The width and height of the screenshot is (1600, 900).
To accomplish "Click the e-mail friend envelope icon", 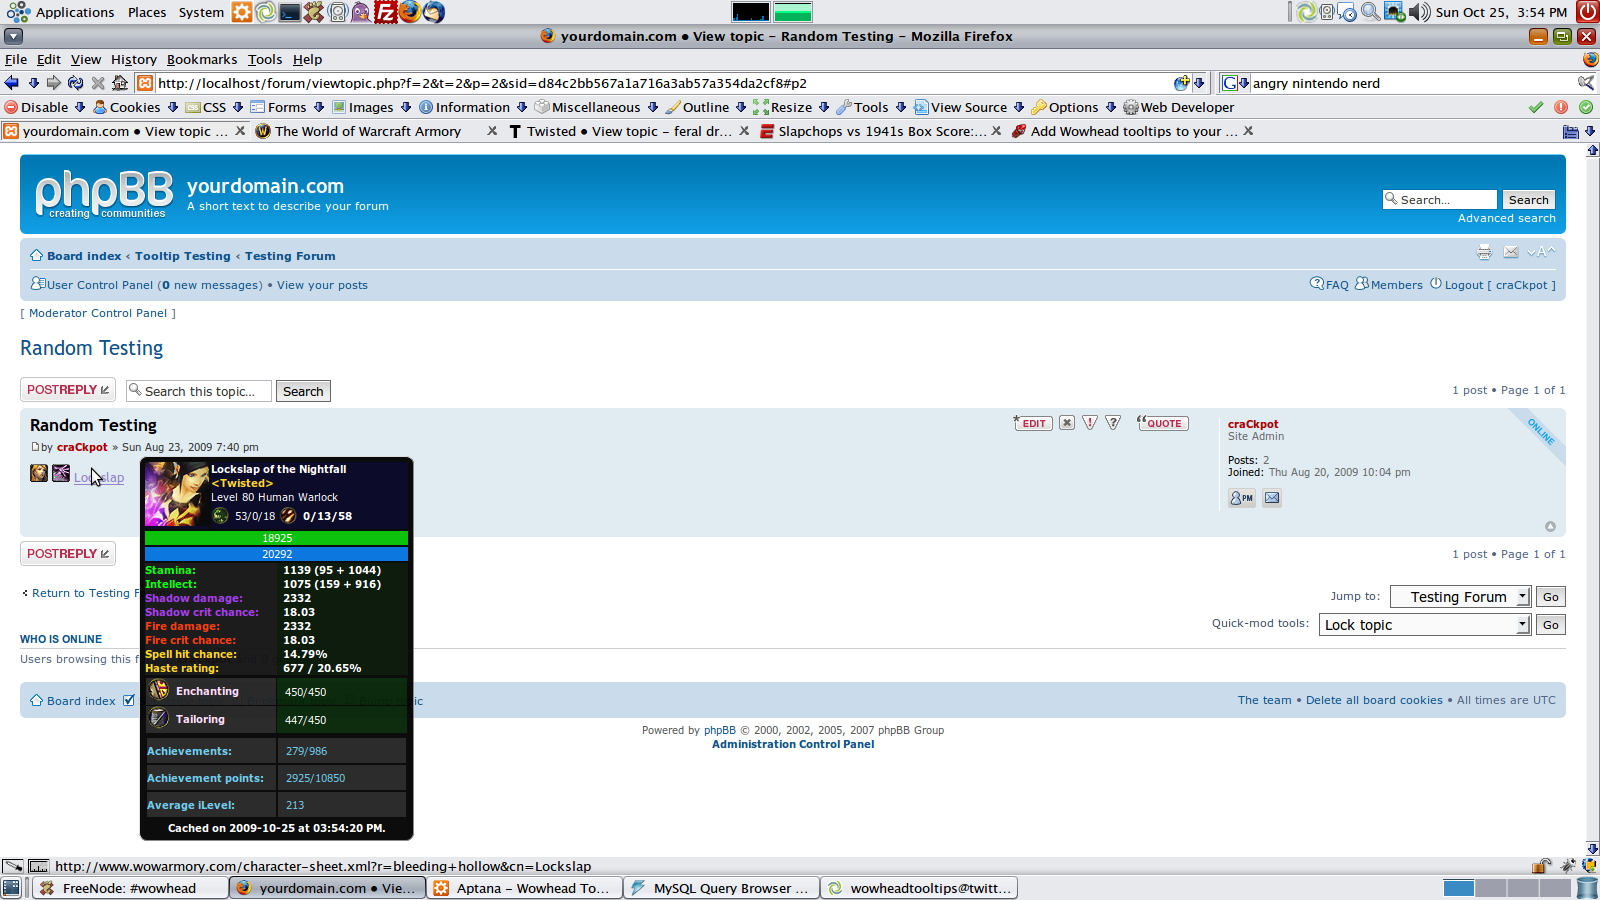I will [x=1511, y=252].
